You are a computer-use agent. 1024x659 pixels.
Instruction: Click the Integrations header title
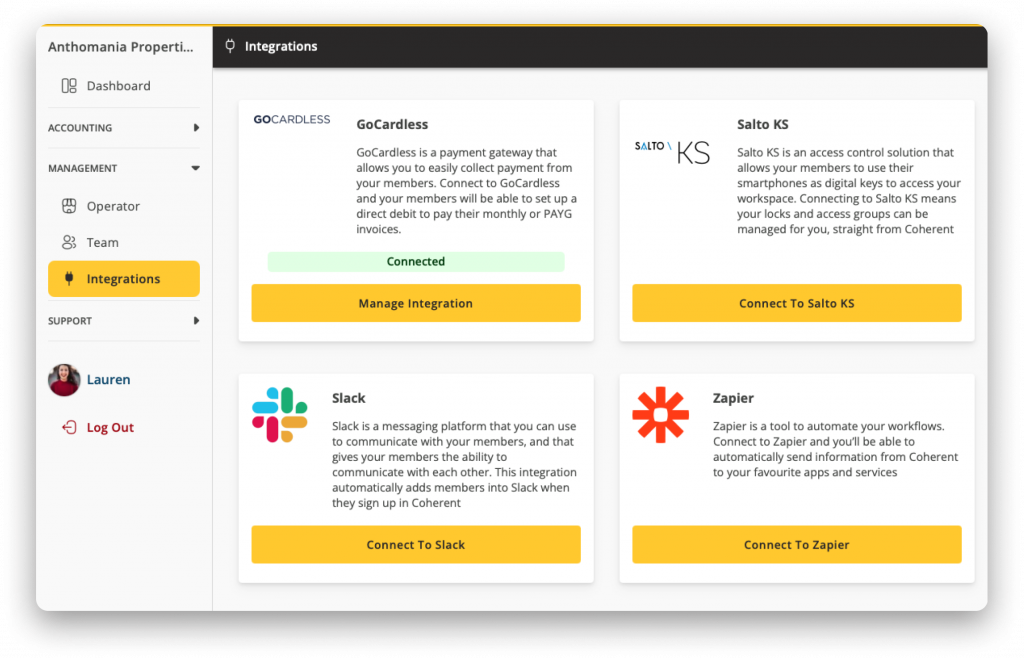click(281, 46)
